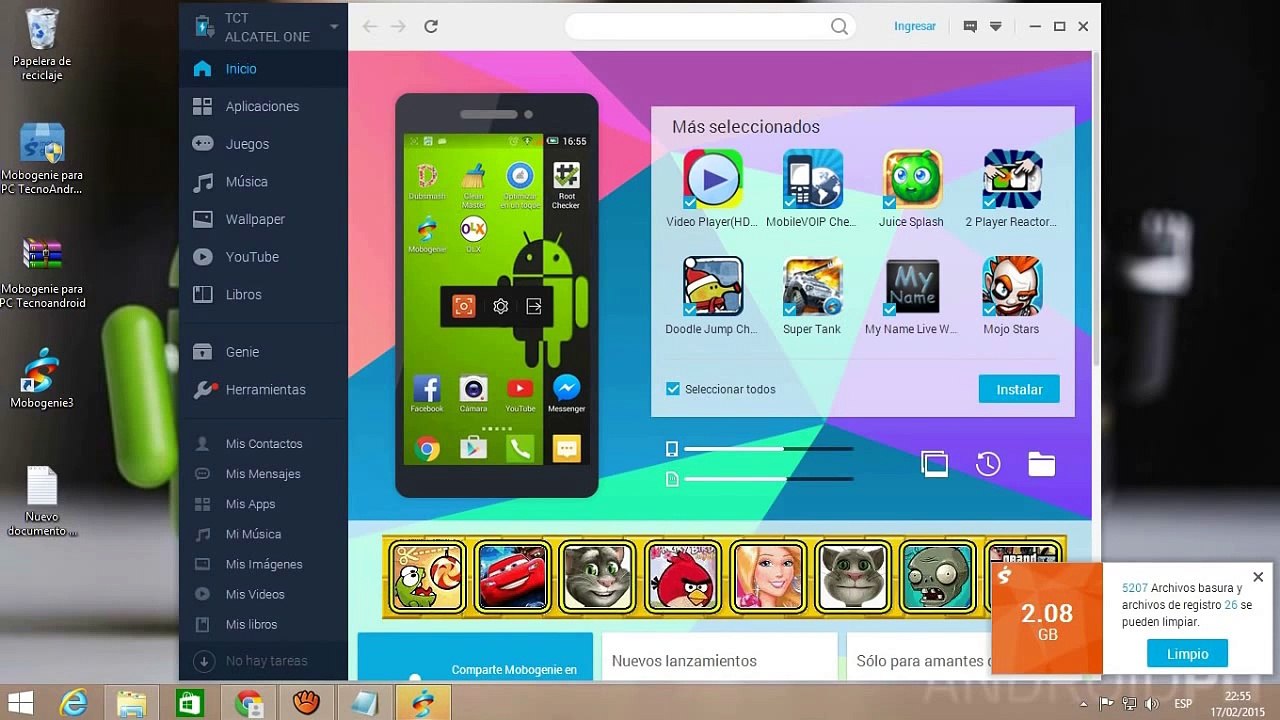Image resolution: width=1280 pixels, height=720 pixels.
Task: Open Mi Música library
Action: coord(263,534)
